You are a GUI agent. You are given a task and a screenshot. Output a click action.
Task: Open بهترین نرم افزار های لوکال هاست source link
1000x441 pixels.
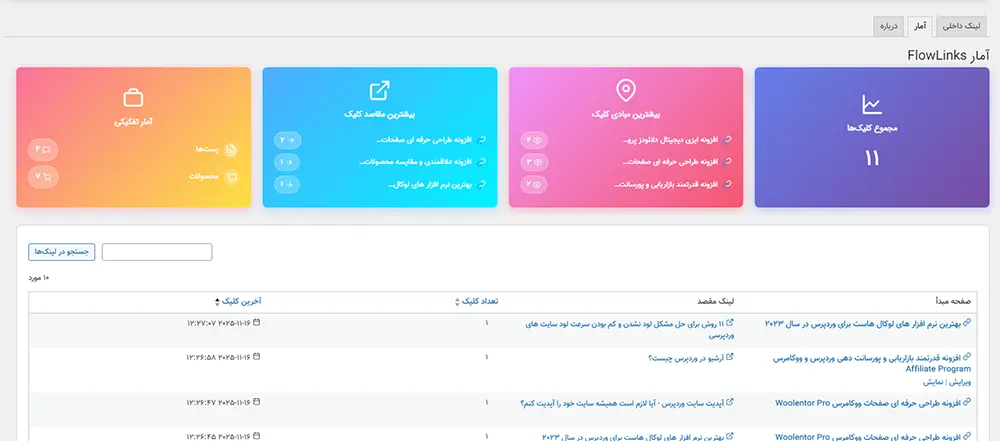click(x=862, y=324)
